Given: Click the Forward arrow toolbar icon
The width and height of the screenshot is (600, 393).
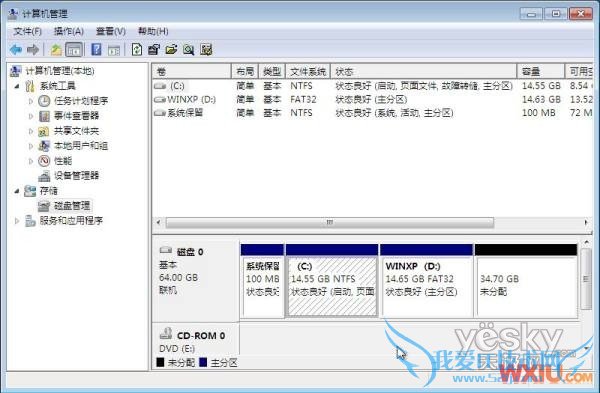Looking at the screenshot, I should (x=33, y=50).
